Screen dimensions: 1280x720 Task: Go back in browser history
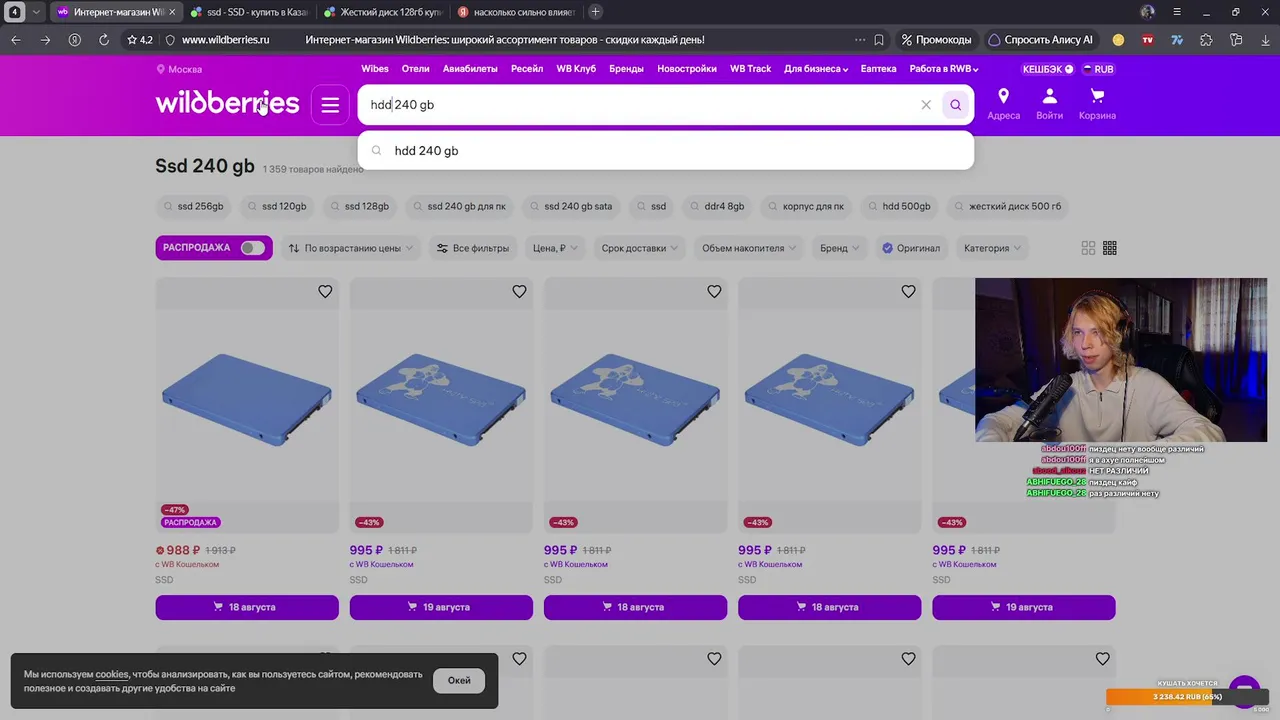tap(16, 40)
